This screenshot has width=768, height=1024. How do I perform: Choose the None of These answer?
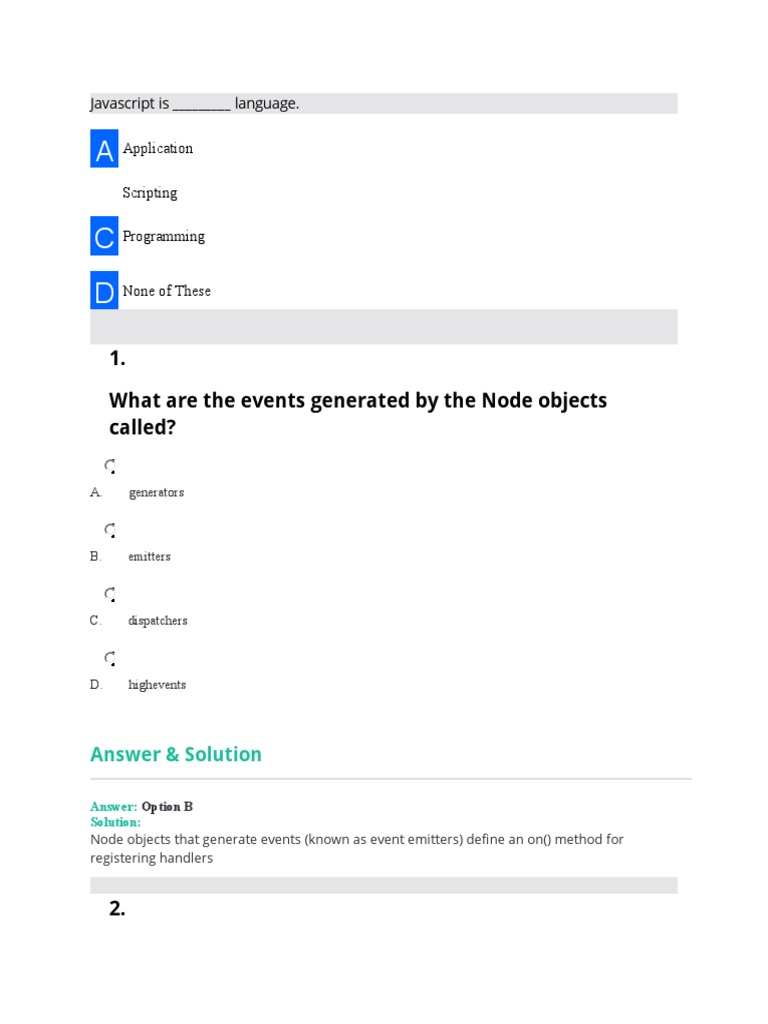pyautogui.click(x=167, y=291)
